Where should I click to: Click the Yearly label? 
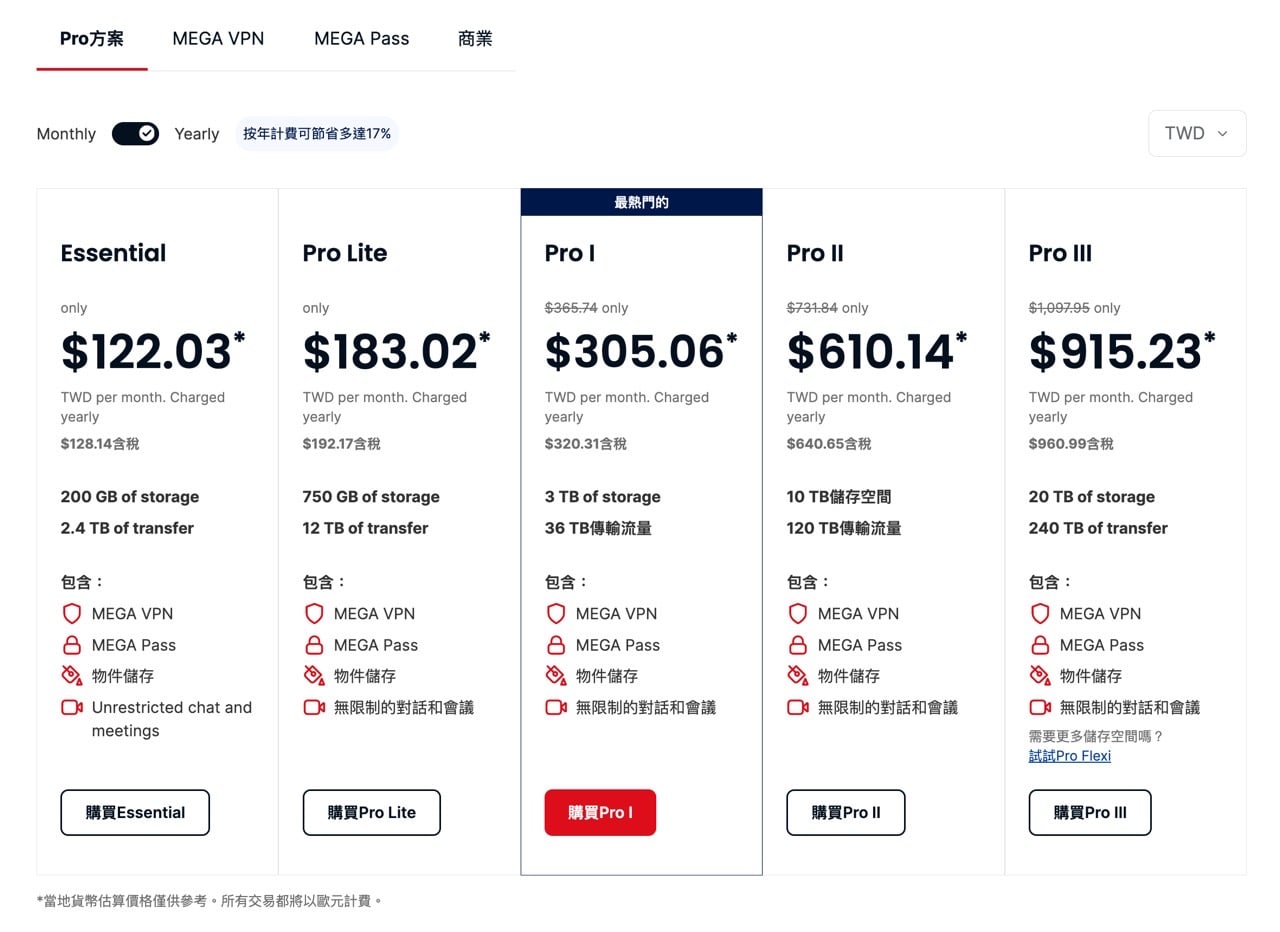[196, 134]
